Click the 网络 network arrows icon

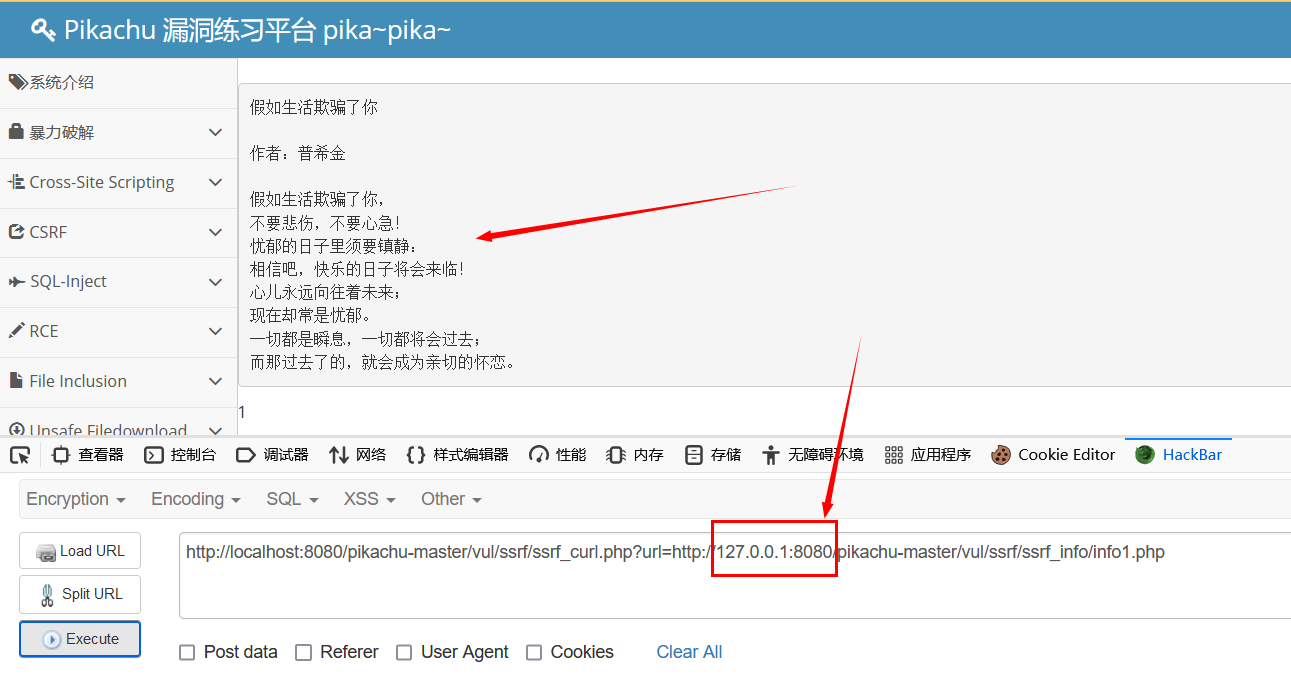(339, 455)
